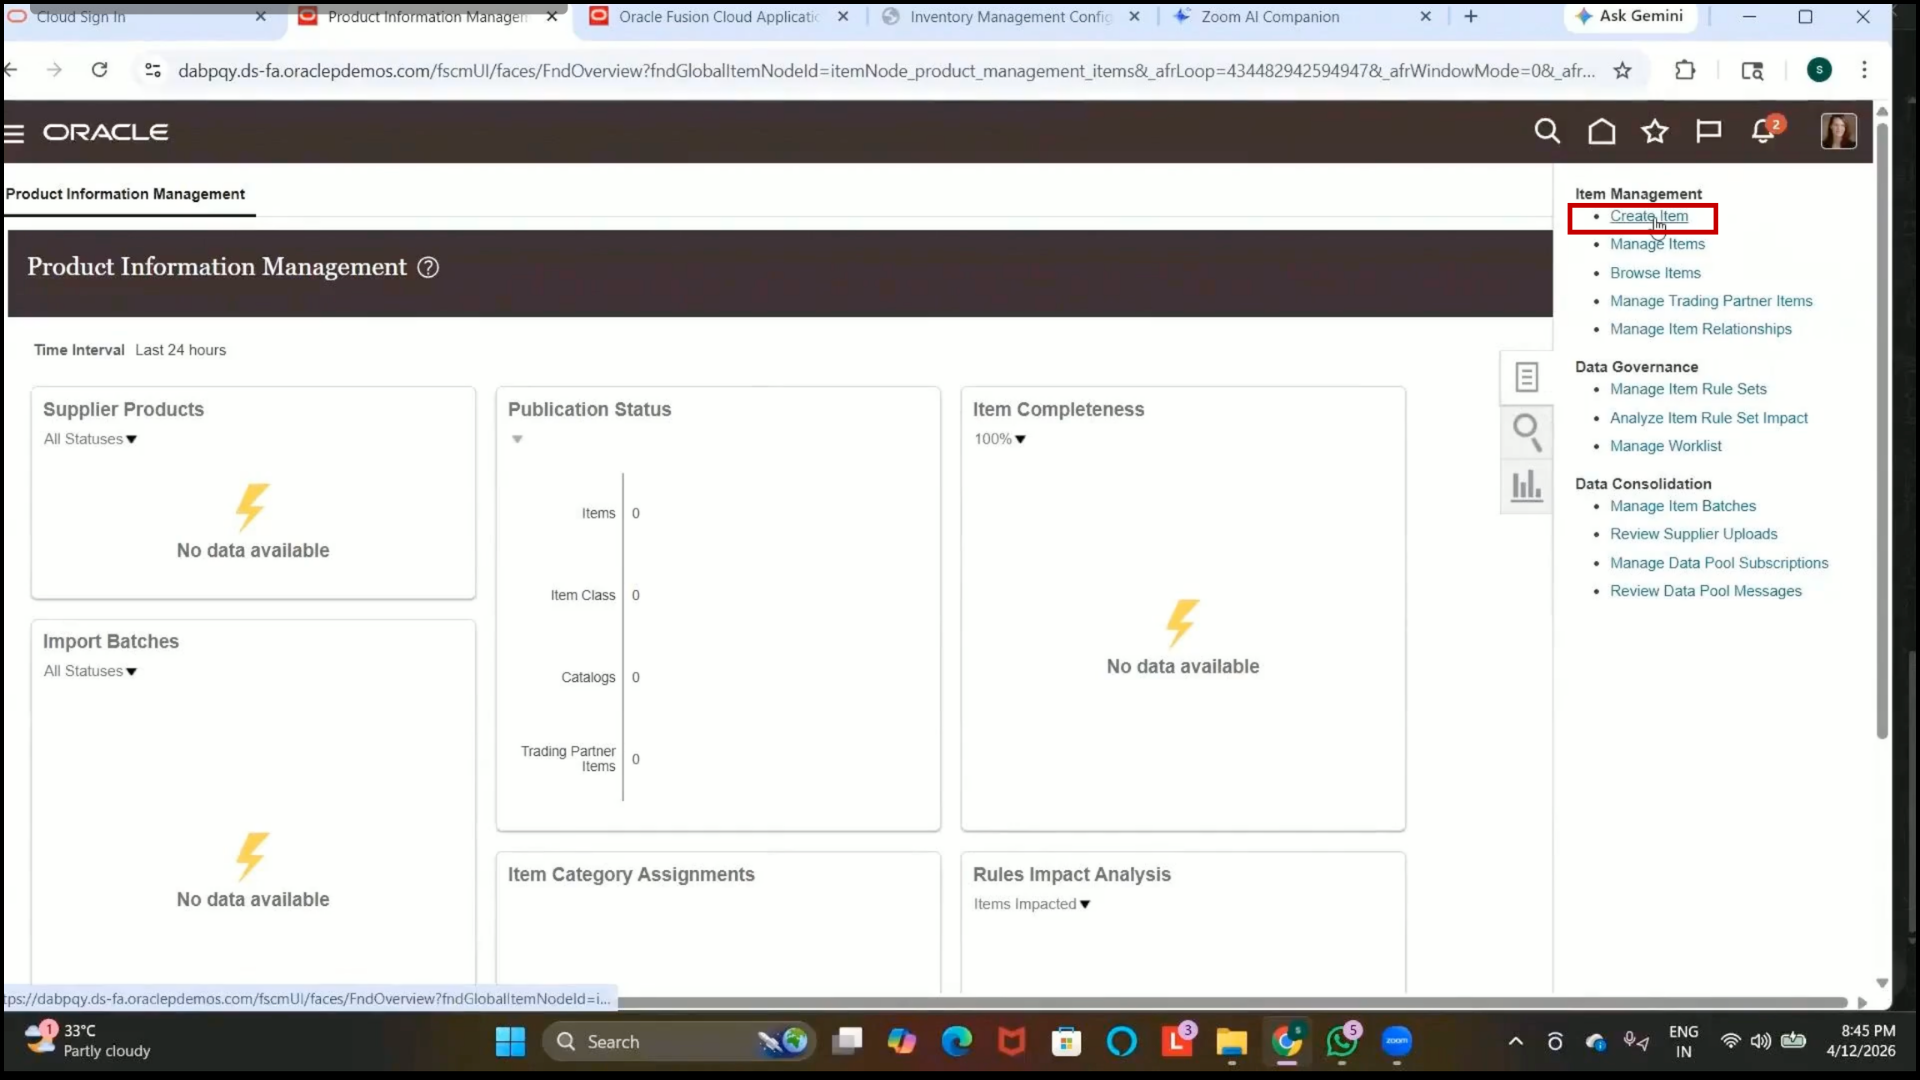Open Review Supplier Uploads link
1920x1080 pixels.
pos(1694,534)
